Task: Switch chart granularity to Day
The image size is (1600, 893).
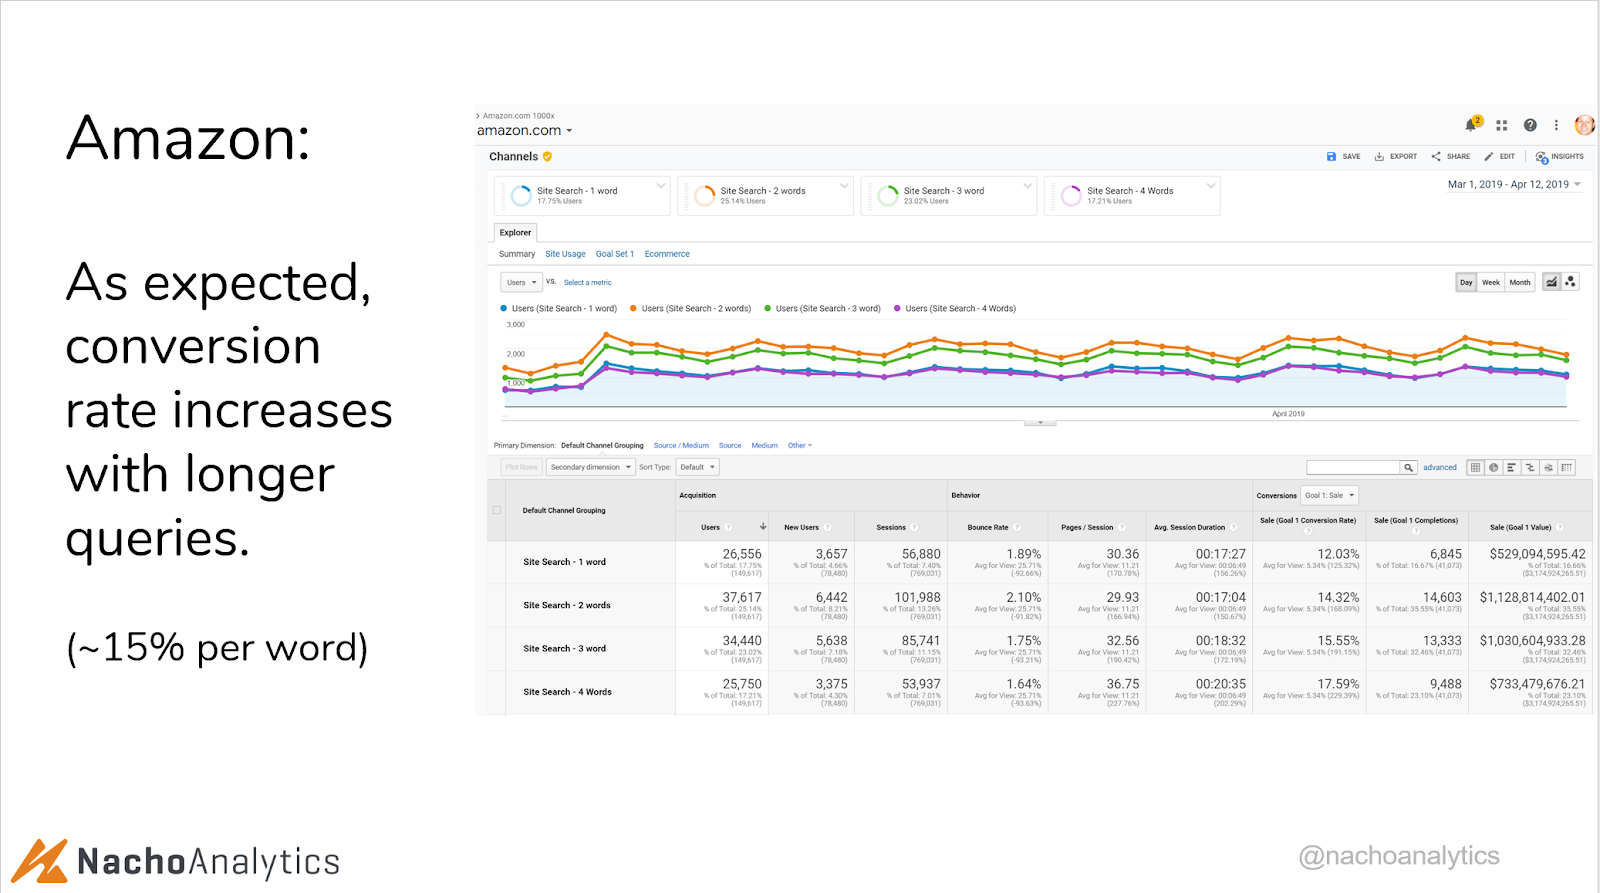Action: 1466,282
